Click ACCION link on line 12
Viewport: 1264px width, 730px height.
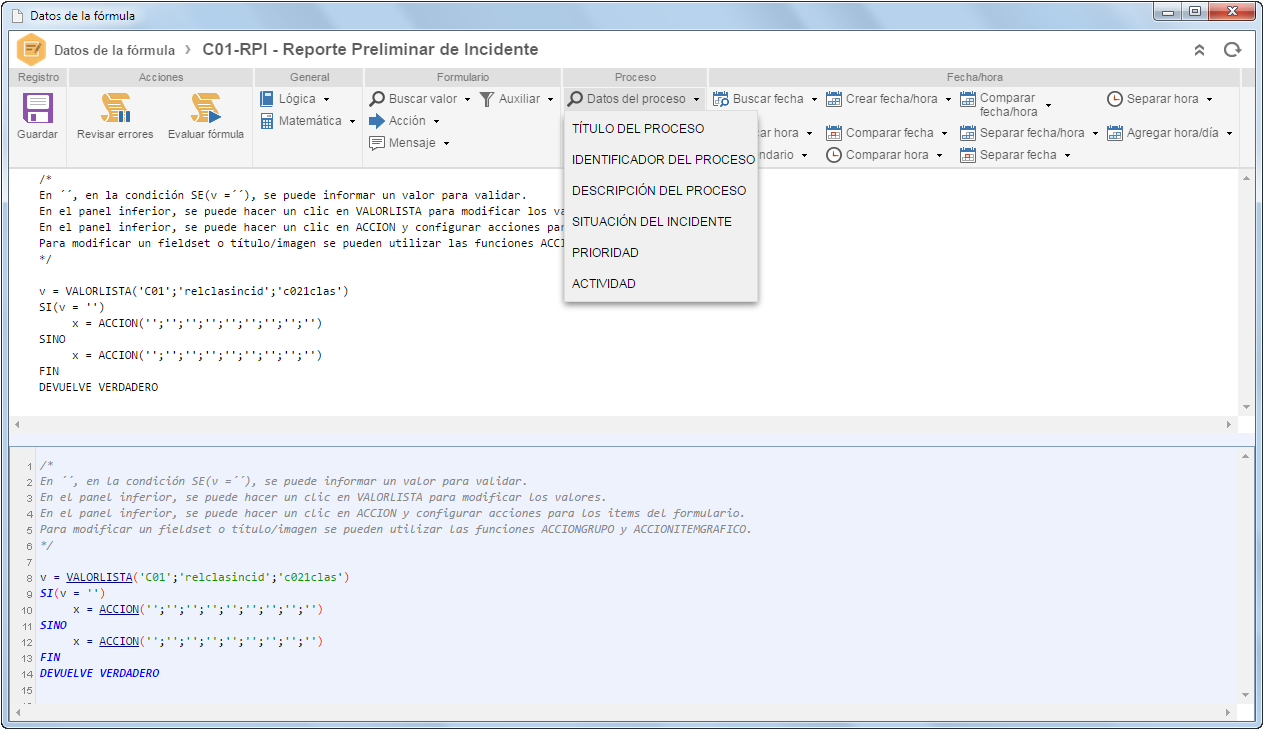click(119, 641)
